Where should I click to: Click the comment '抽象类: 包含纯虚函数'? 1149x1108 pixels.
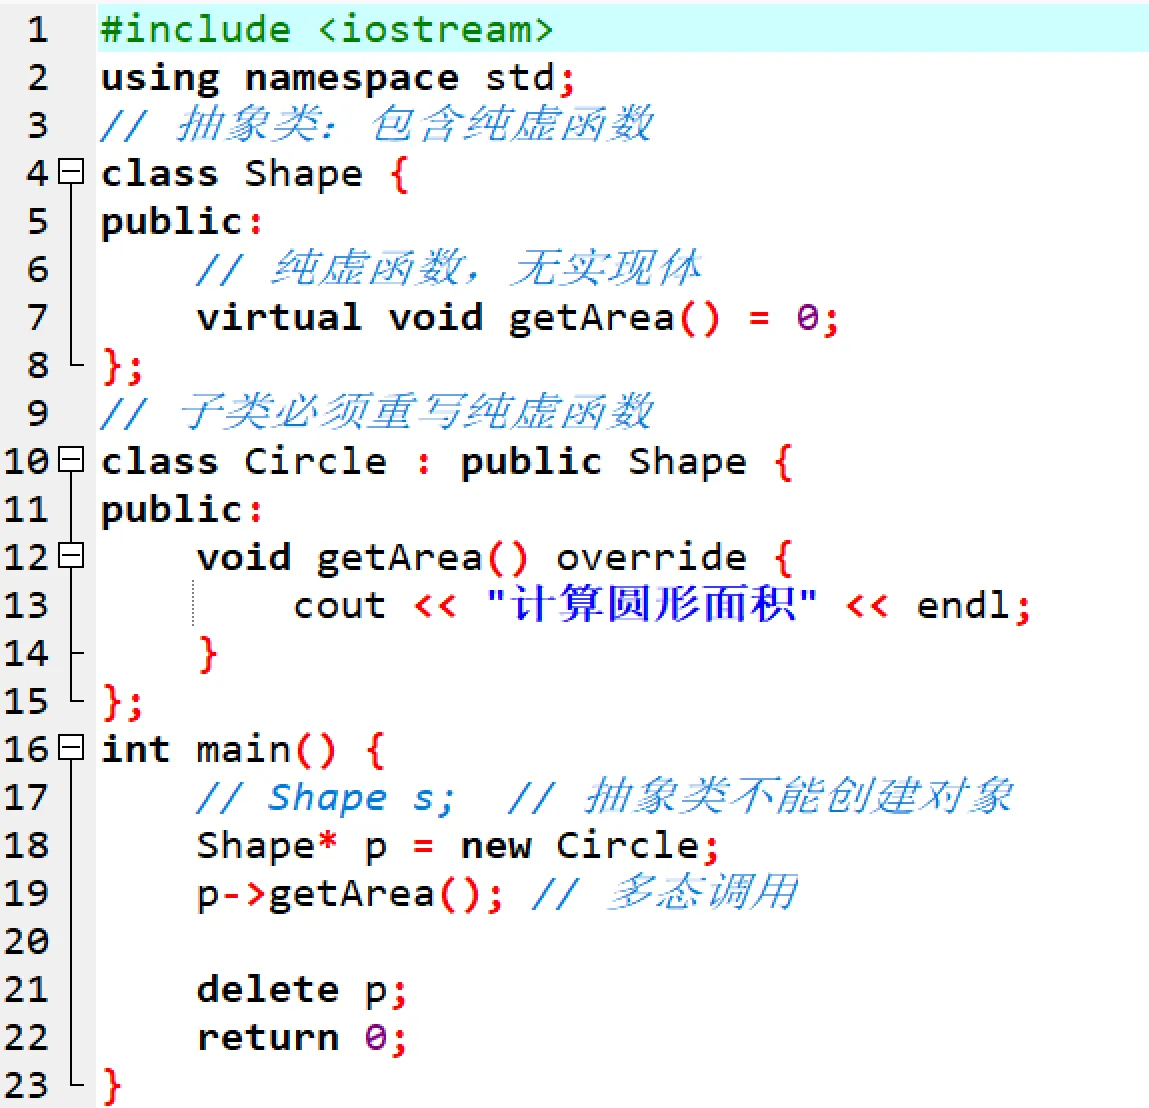coord(415,125)
